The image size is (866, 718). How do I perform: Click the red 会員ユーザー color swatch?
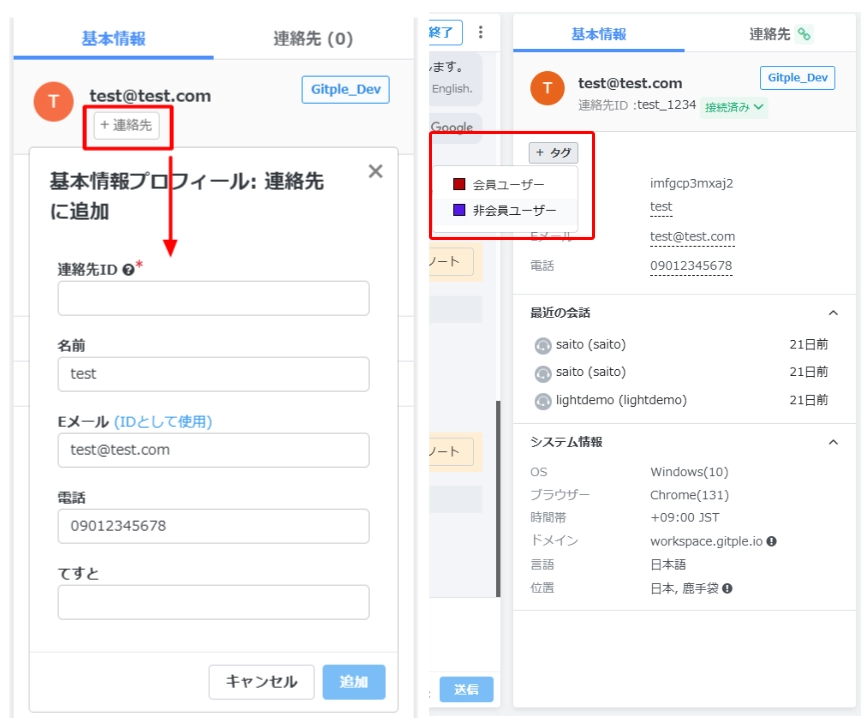pos(459,184)
